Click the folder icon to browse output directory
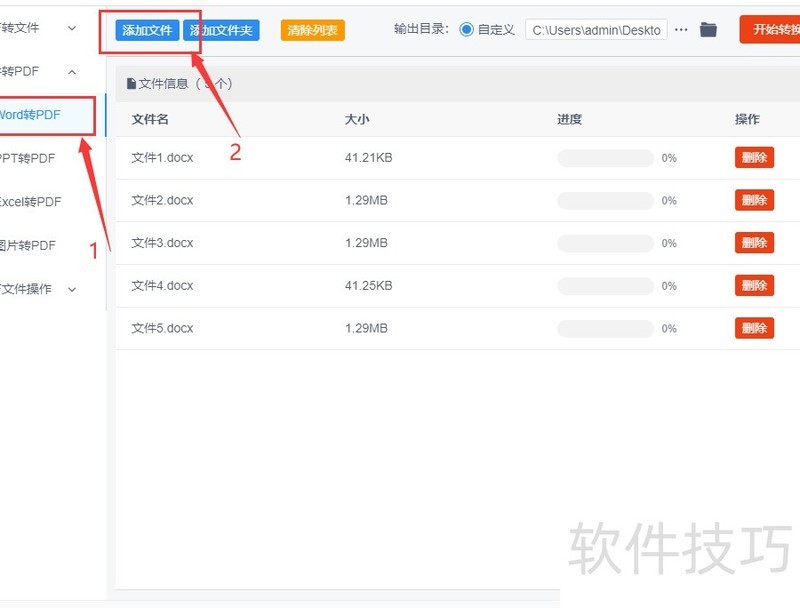This screenshot has height=608, width=800. [709, 30]
